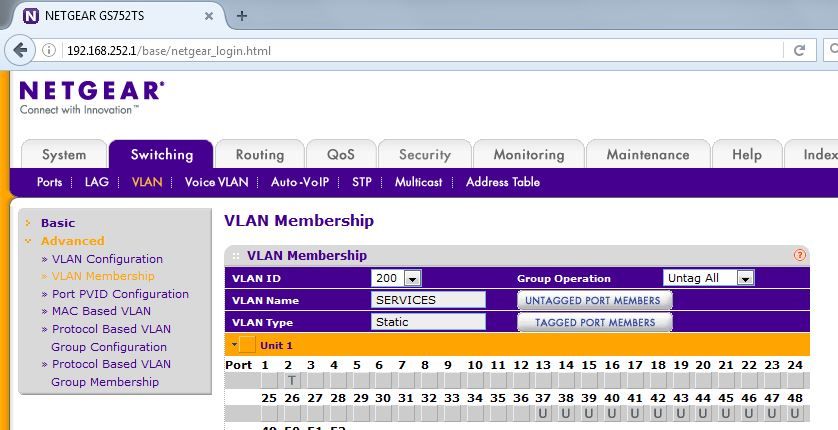Open the VLAN ID dropdown showing 200

point(396,278)
